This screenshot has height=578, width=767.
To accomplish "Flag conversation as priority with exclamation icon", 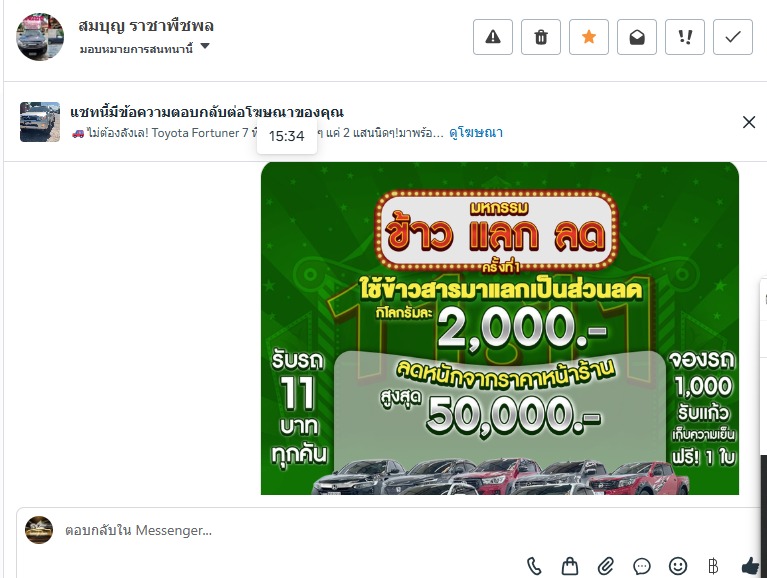I will (685, 37).
